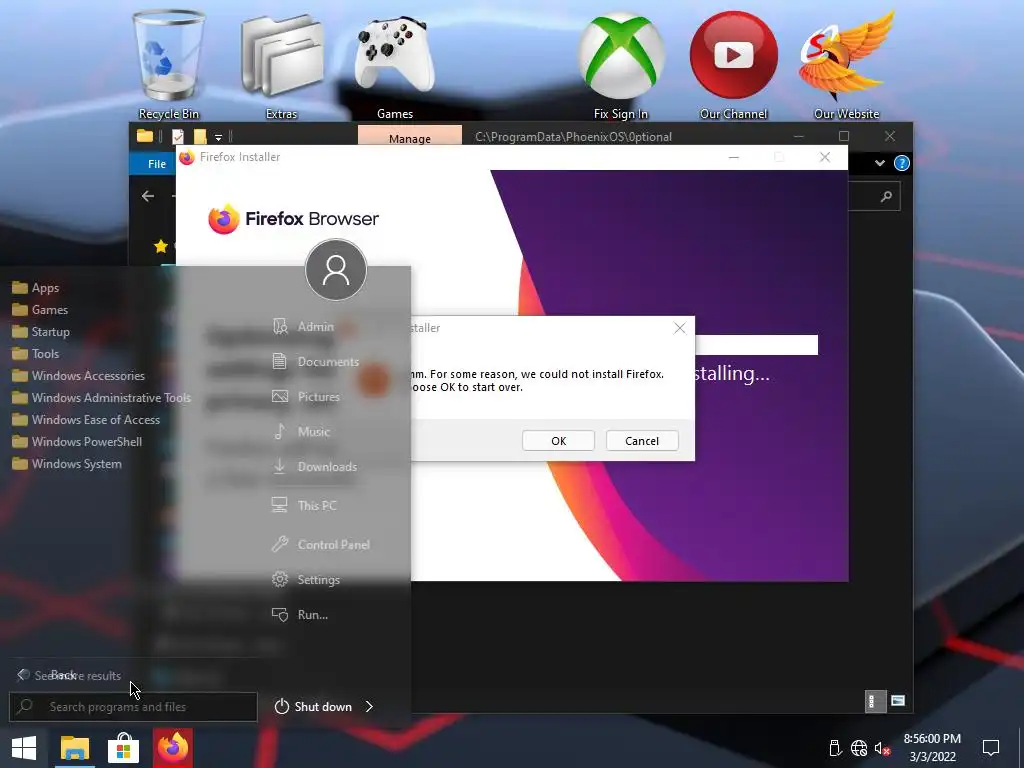This screenshot has width=1024, height=768.
Task: Click the Shut down button
Action: 313,707
